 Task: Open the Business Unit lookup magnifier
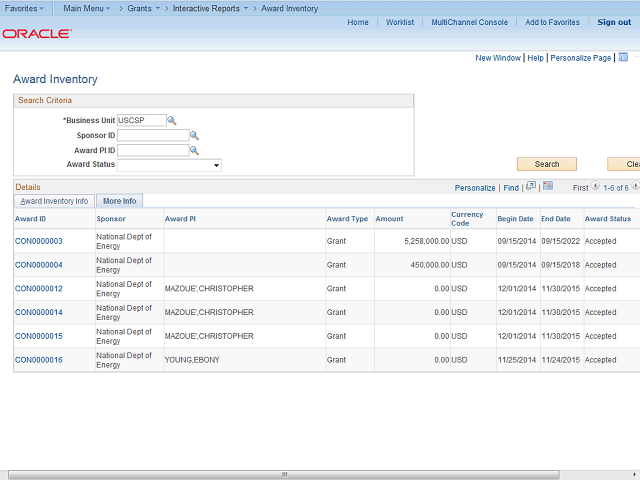172,120
